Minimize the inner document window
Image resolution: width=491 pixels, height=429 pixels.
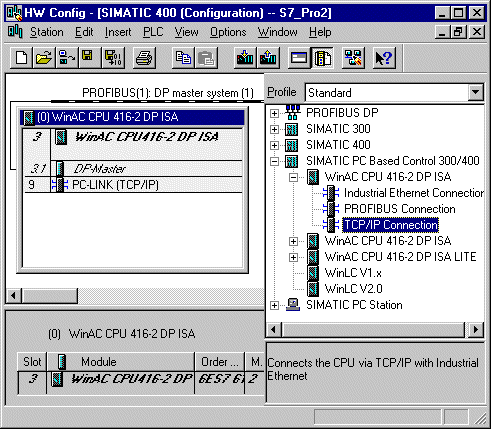click(443, 32)
